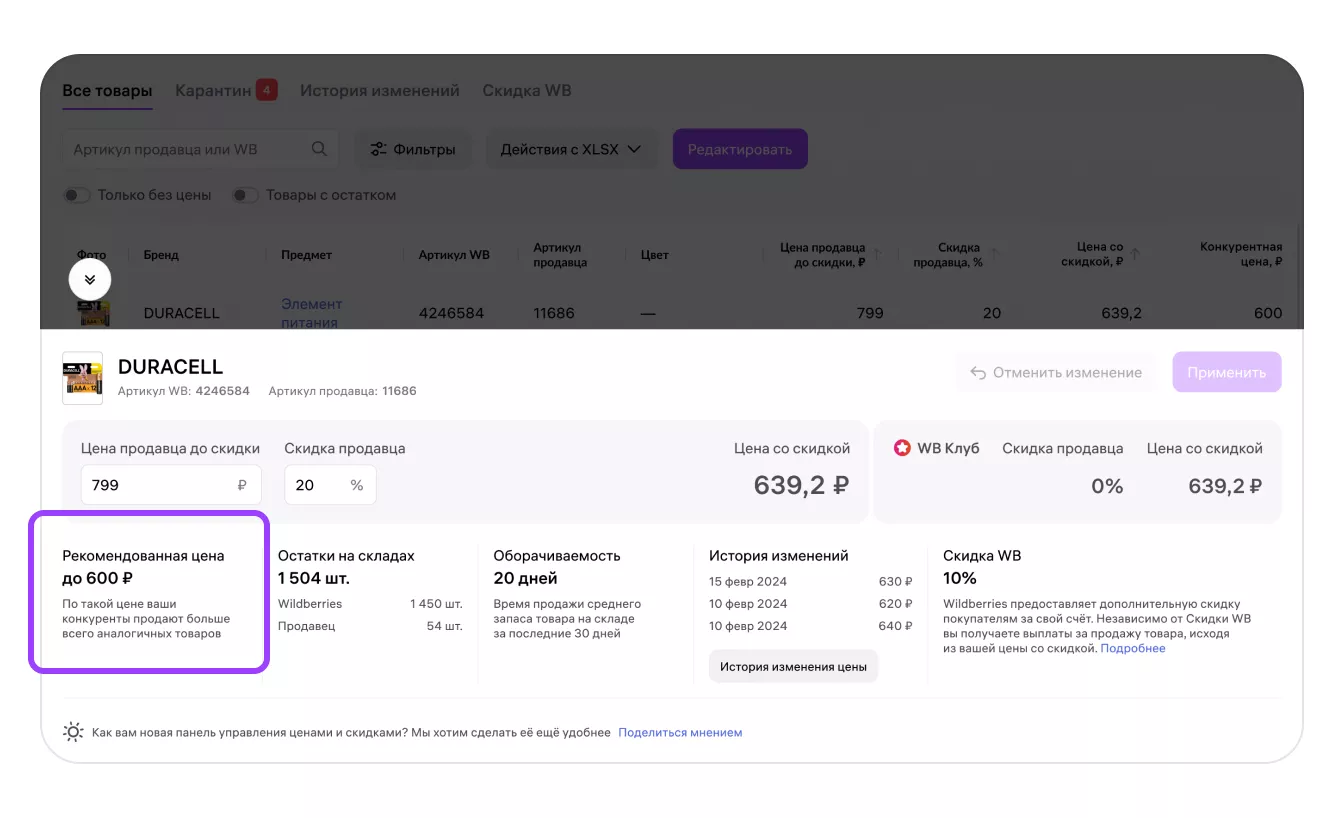Viewport: 1344px width, 818px height.
Task: Click the undo arrow on Отменить изменение
Action: (978, 372)
